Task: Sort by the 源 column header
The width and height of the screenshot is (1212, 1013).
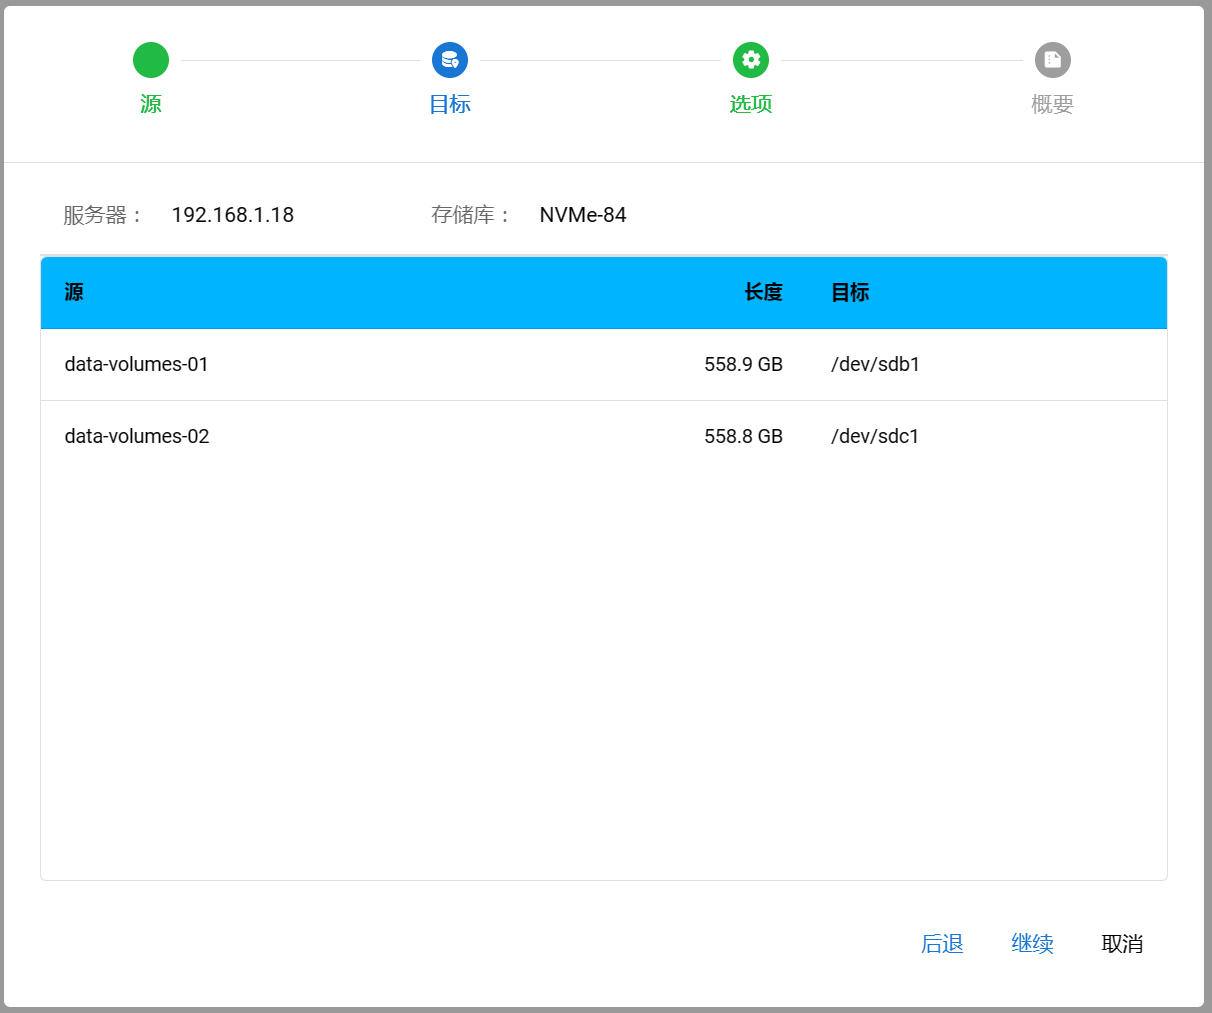Action: [74, 292]
